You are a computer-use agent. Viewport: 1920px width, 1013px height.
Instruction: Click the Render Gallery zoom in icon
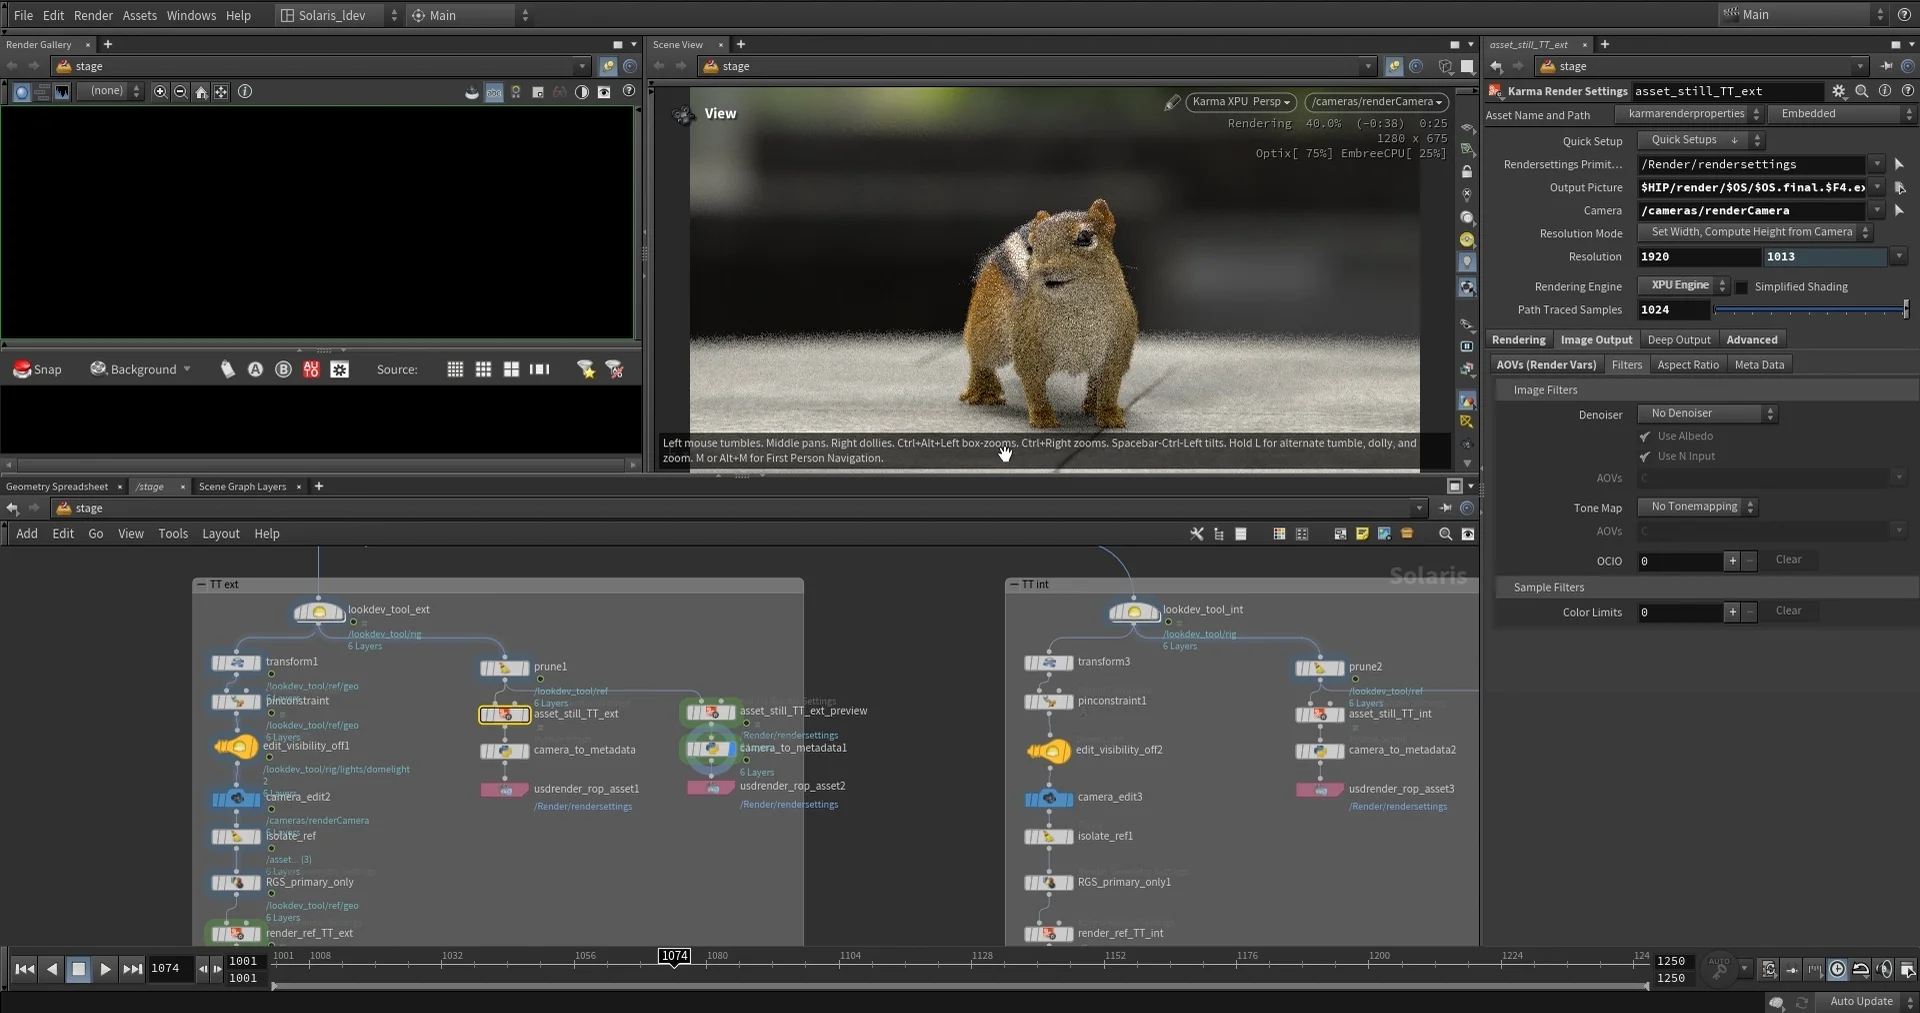click(160, 92)
